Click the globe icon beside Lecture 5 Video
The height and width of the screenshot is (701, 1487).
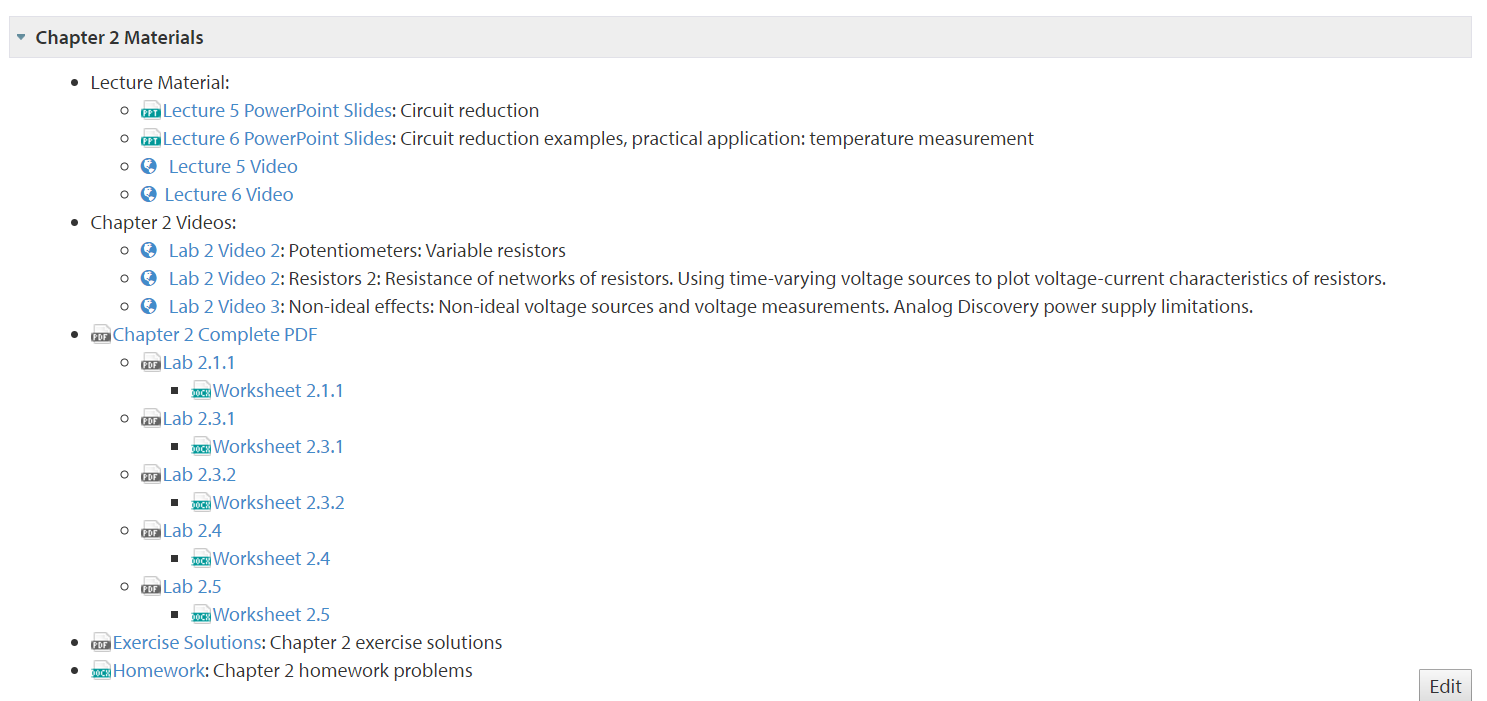point(149,166)
